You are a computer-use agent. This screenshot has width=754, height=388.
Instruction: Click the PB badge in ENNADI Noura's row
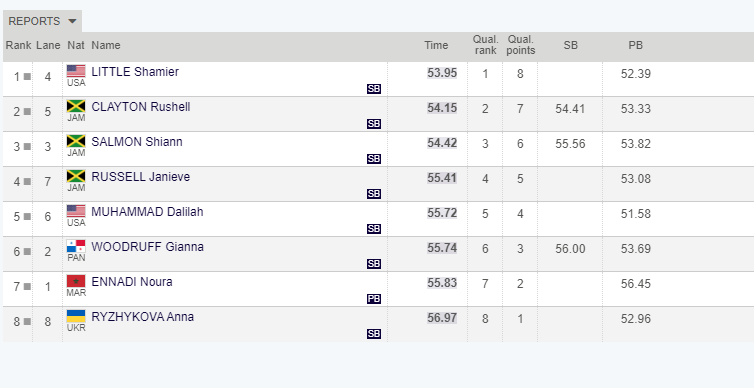tap(374, 299)
